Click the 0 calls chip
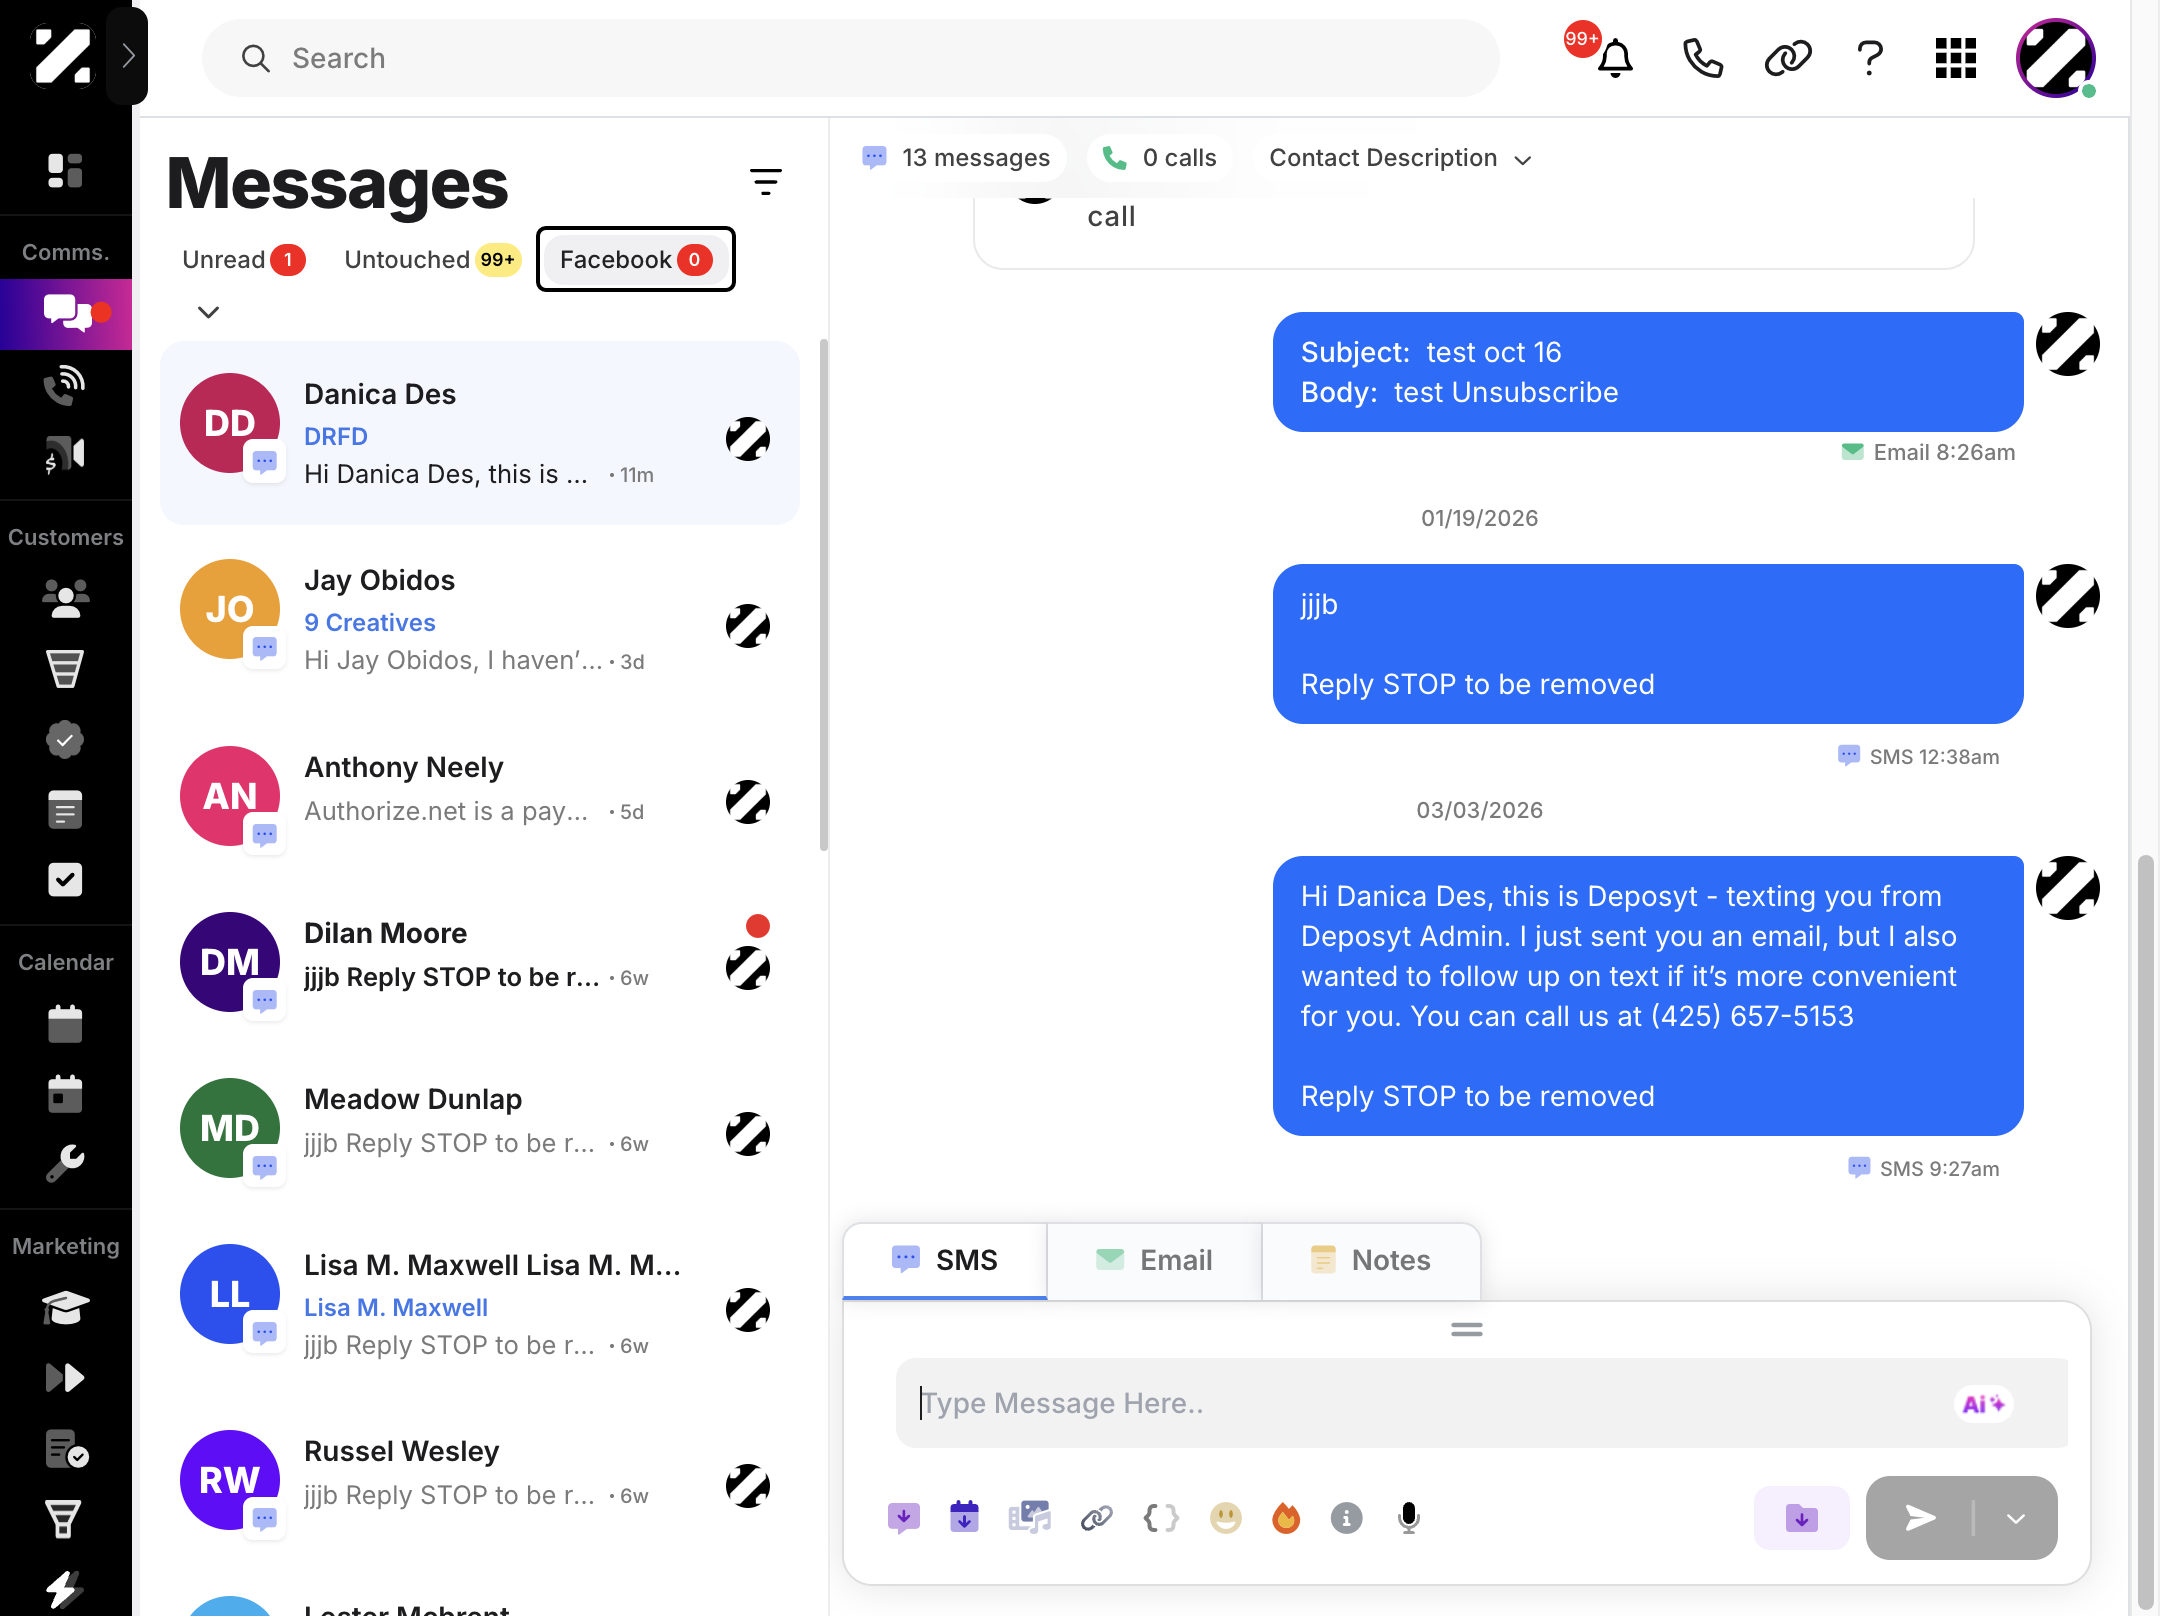Image resolution: width=2160 pixels, height=1616 pixels. click(1160, 158)
